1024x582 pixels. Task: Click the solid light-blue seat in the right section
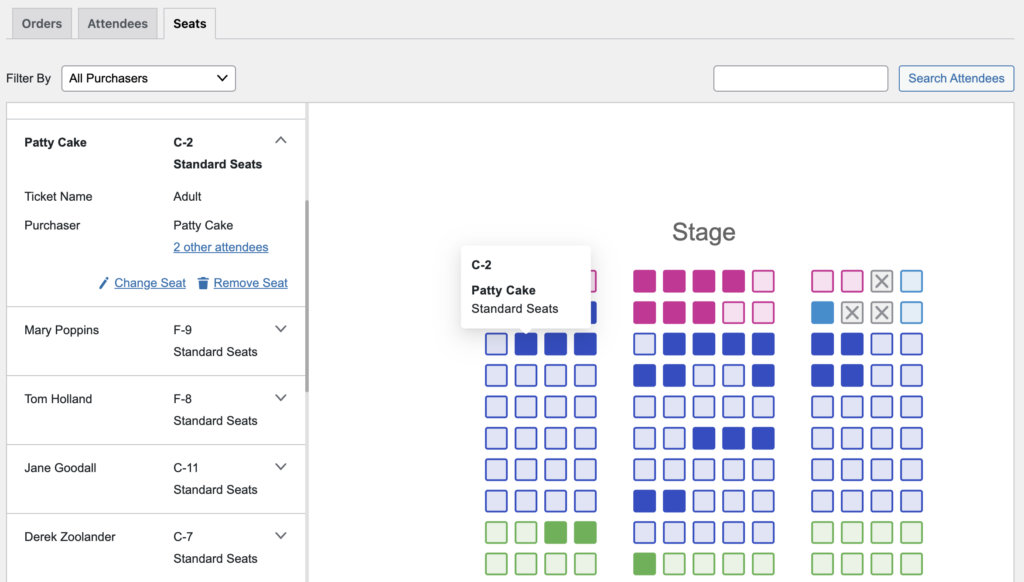tap(822, 313)
